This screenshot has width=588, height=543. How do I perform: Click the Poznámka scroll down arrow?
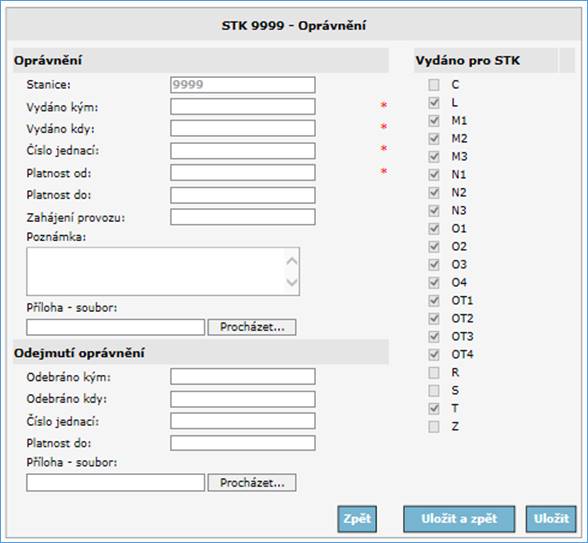coord(292,282)
